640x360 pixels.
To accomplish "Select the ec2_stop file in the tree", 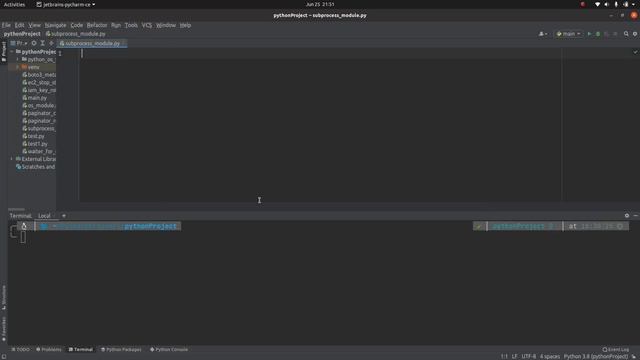I will pyautogui.click(x=39, y=82).
